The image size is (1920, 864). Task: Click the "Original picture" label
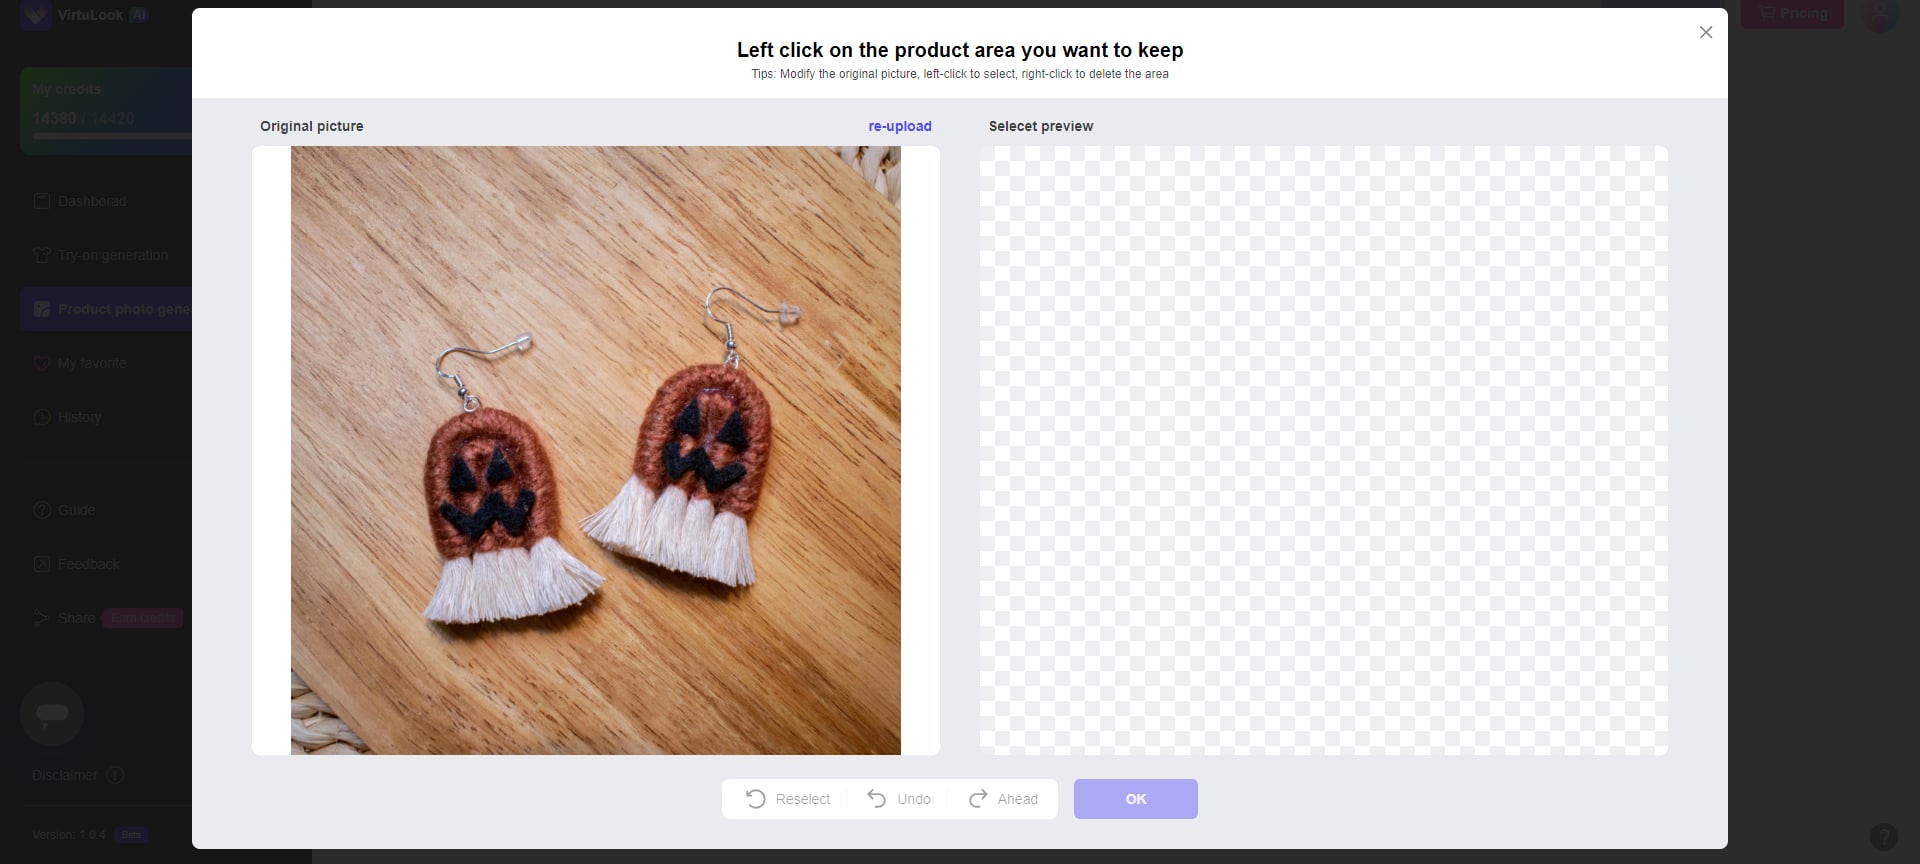pos(312,126)
